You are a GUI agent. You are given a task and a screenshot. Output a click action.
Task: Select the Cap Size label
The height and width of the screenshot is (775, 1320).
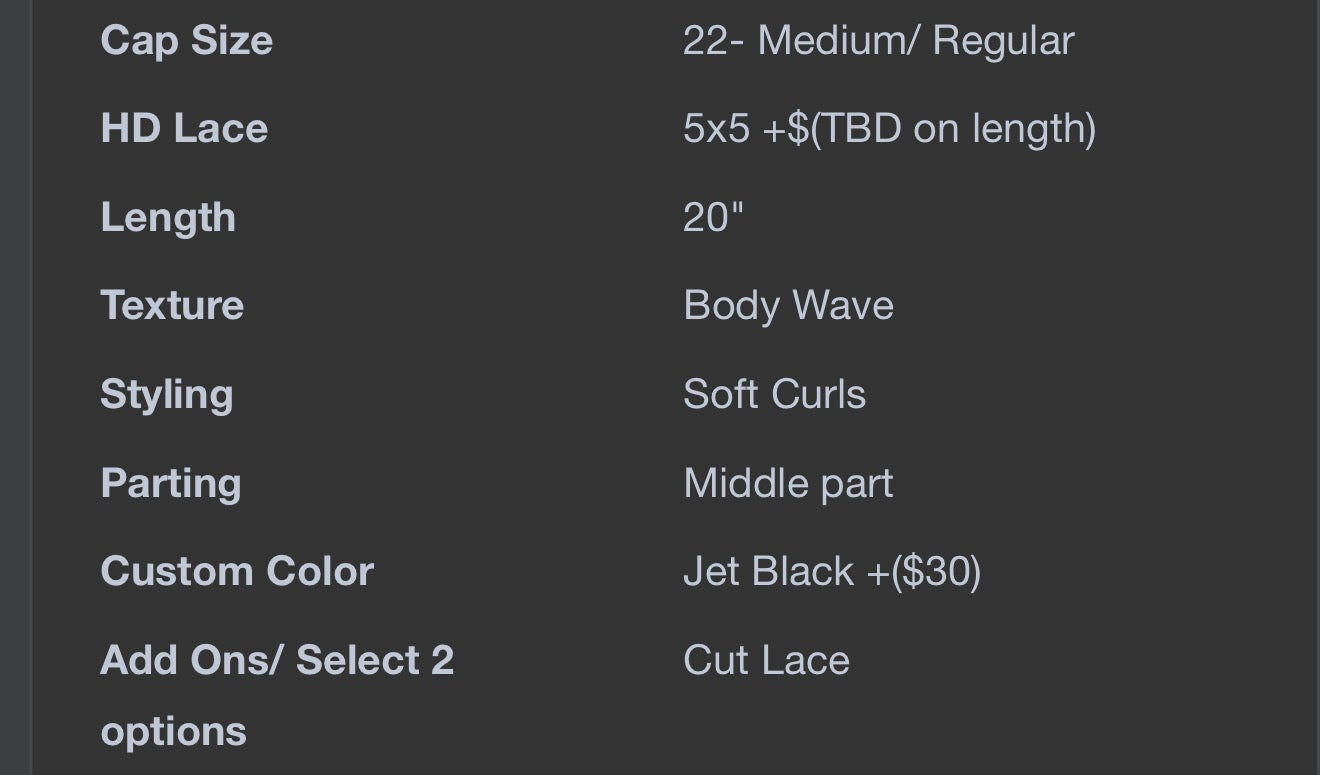coord(187,42)
